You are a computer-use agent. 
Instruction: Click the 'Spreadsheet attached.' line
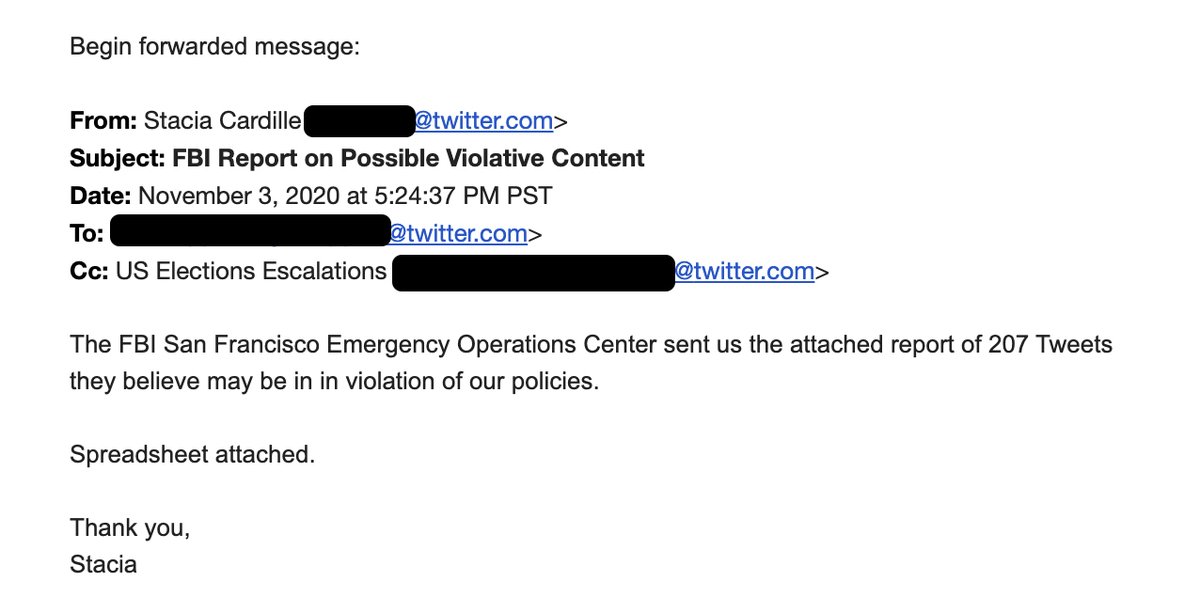click(x=192, y=455)
